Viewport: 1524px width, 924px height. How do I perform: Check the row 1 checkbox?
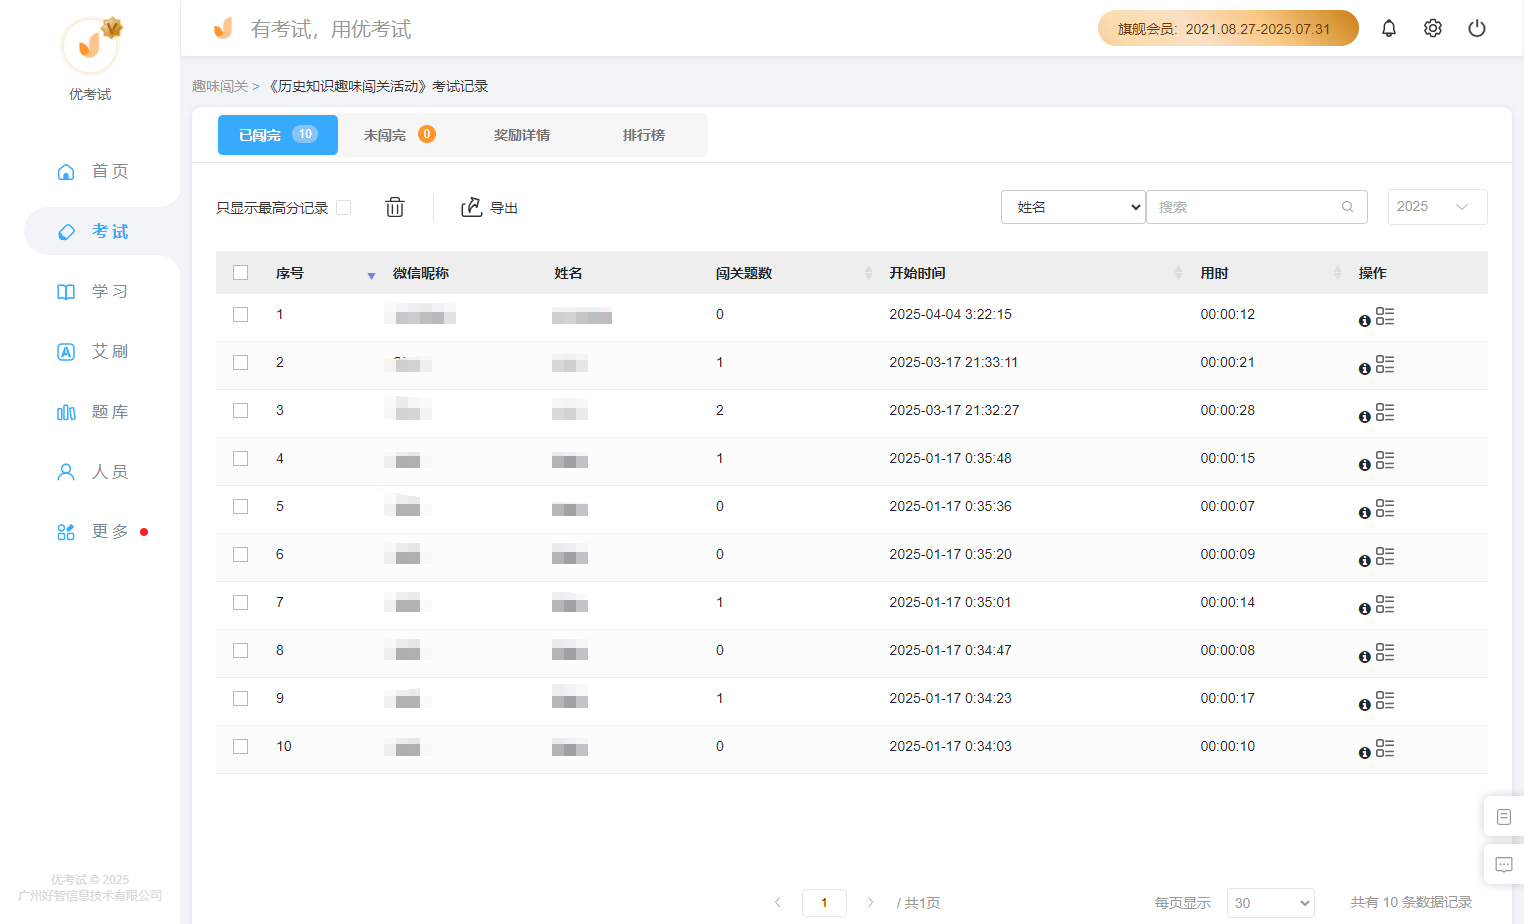pyautogui.click(x=240, y=314)
